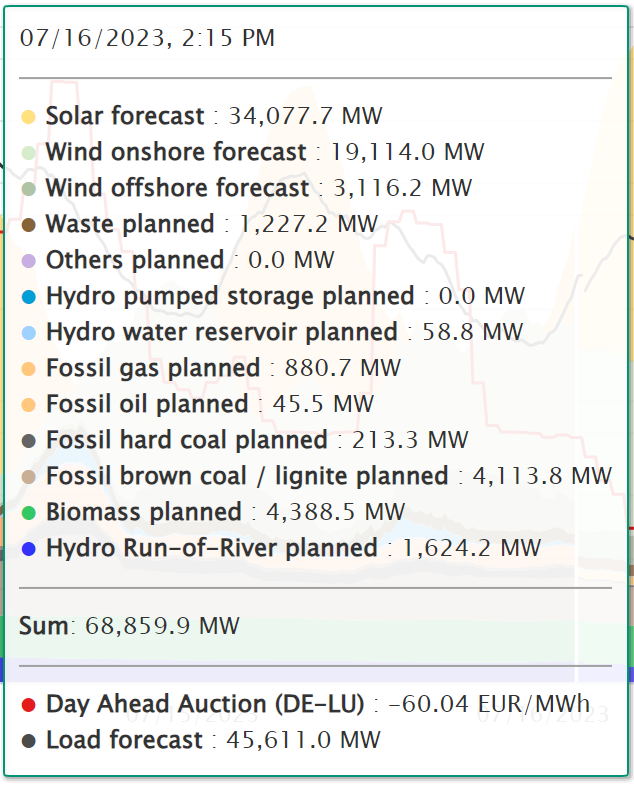634x785 pixels.
Task: Click the purple Others planned dot
Action: (28, 261)
